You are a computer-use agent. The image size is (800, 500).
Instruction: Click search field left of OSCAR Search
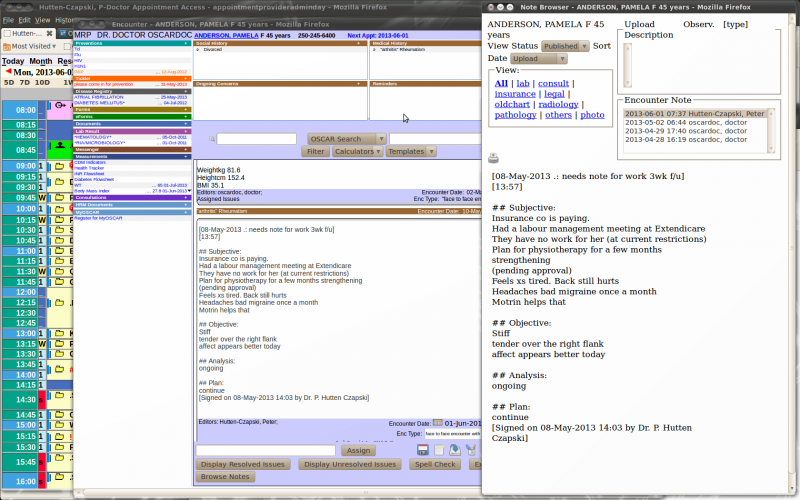click(257, 139)
